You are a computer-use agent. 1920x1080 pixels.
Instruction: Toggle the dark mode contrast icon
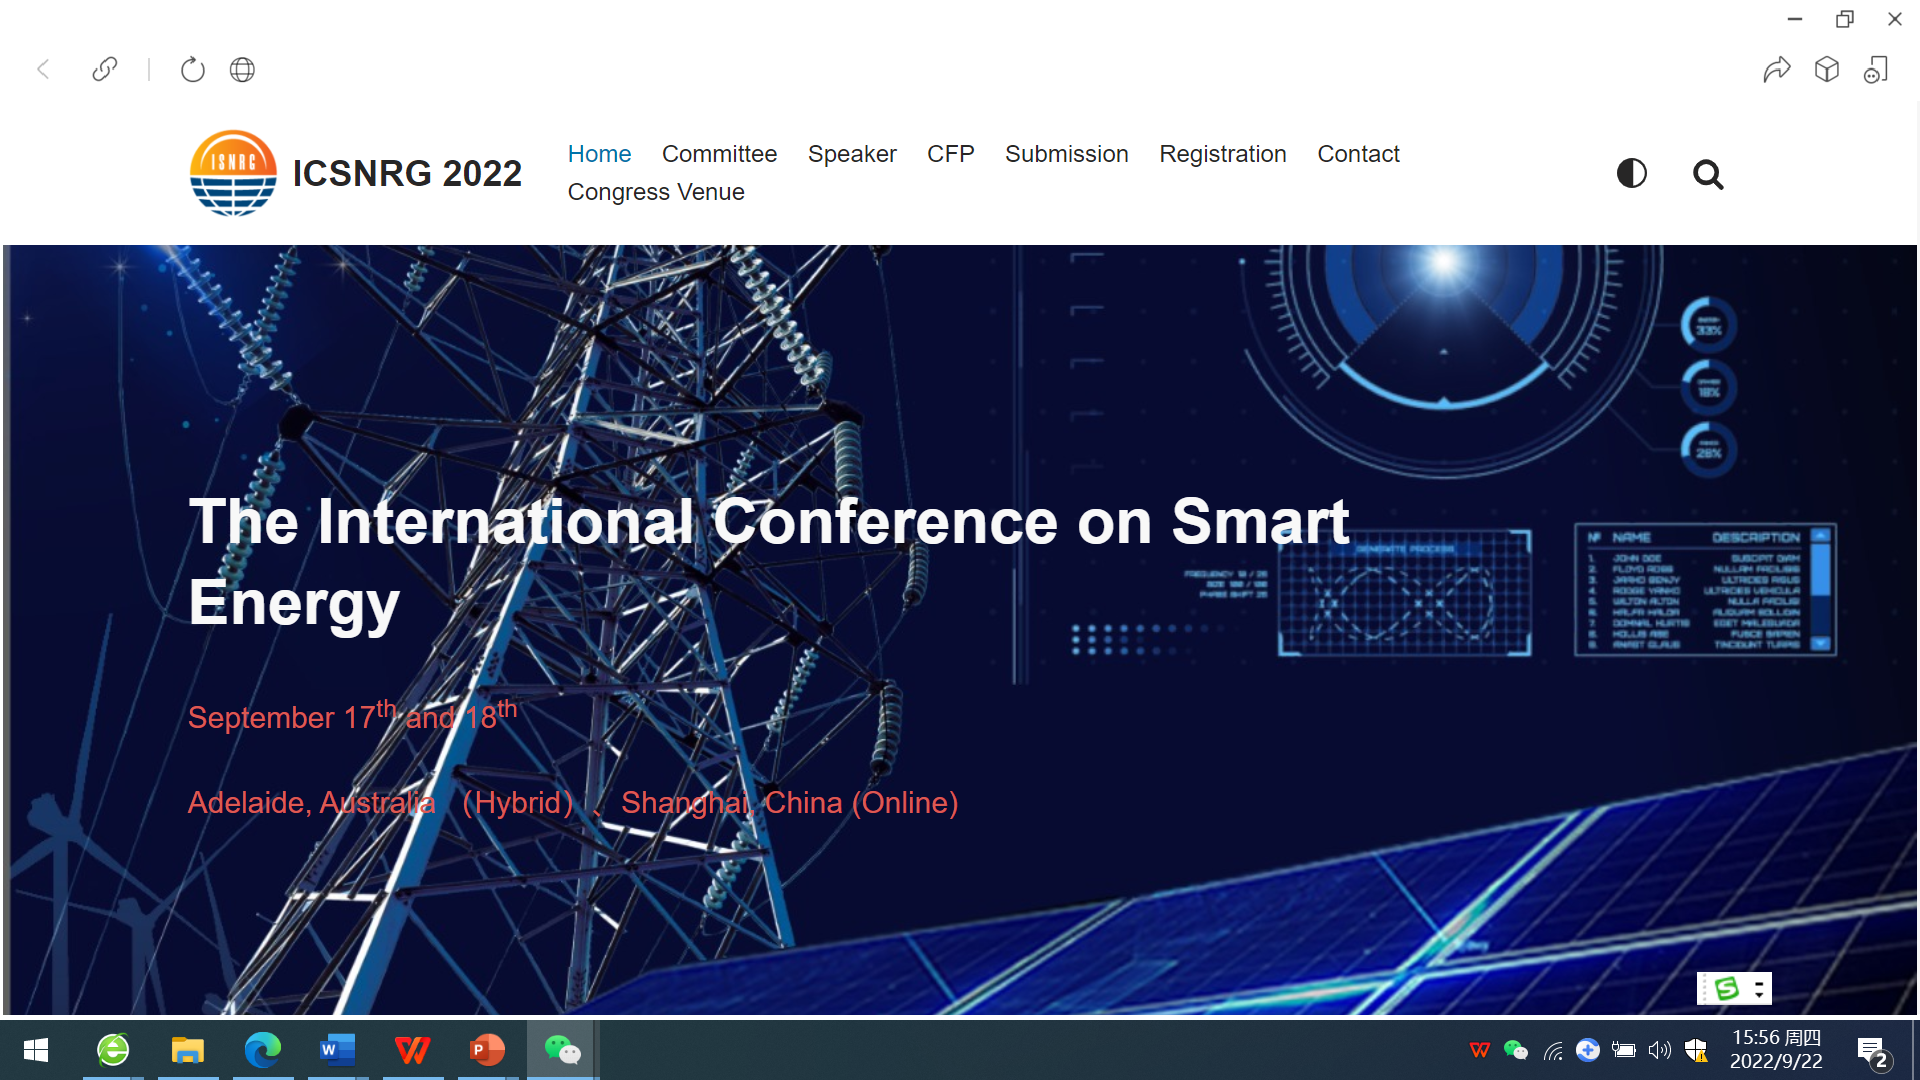pyautogui.click(x=1631, y=173)
